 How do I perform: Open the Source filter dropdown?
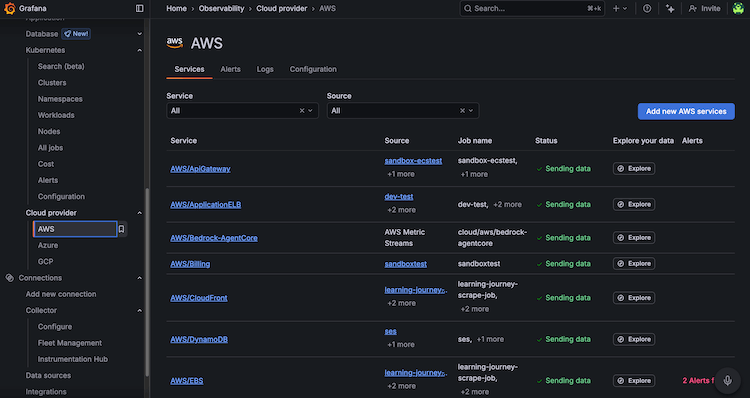pyautogui.click(x=403, y=111)
